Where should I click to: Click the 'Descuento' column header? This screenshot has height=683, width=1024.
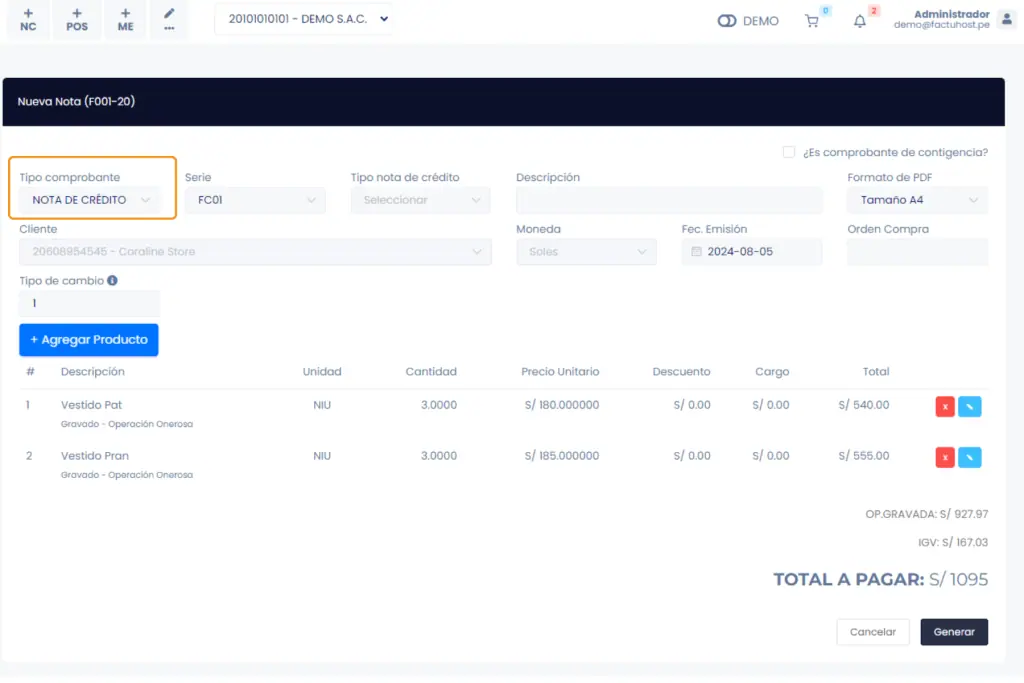[681, 372]
